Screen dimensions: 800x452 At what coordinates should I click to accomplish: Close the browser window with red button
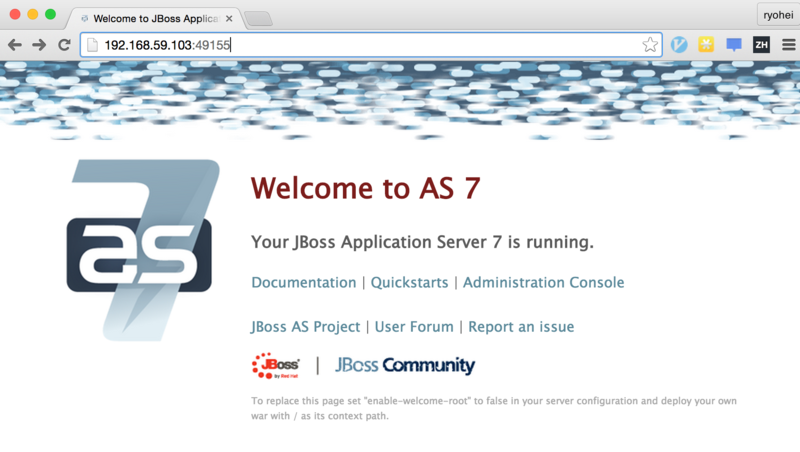click(x=15, y=14)
